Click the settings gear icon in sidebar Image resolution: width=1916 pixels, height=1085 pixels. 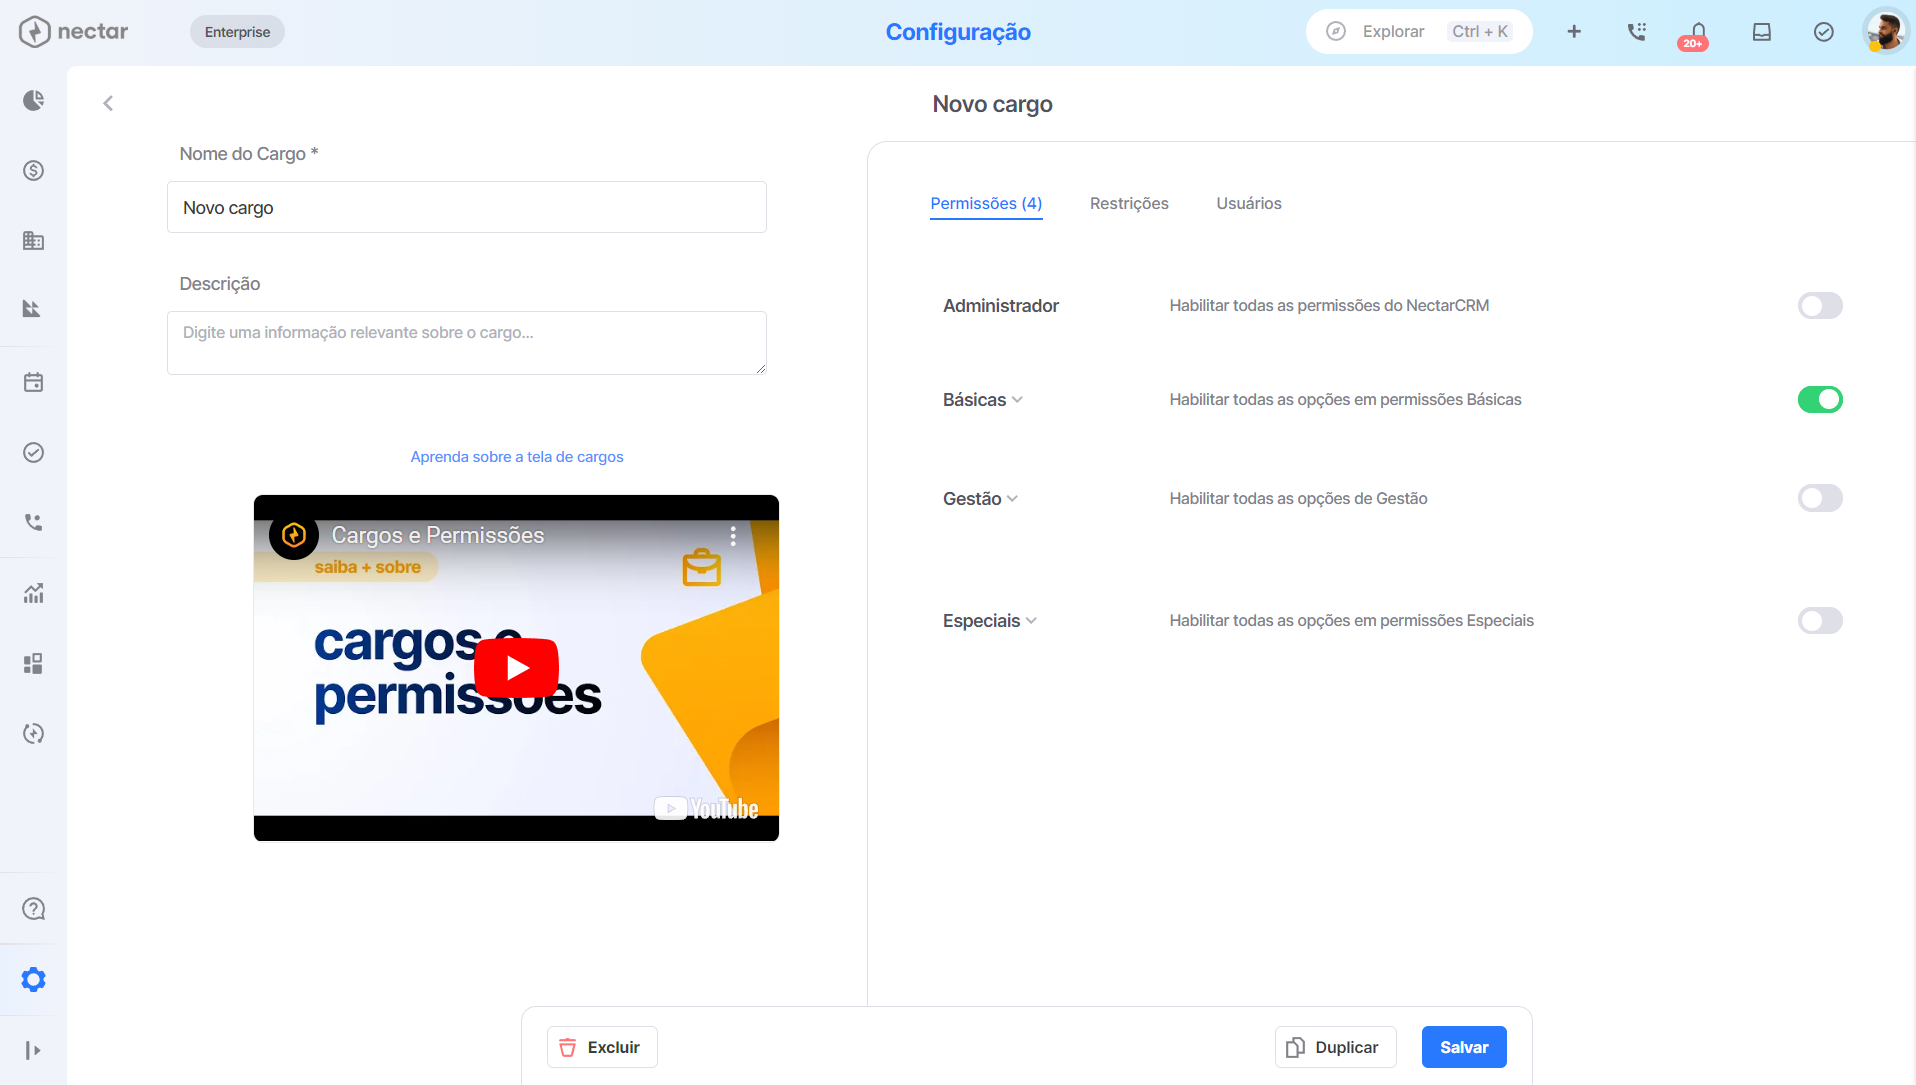coord(33,979)
